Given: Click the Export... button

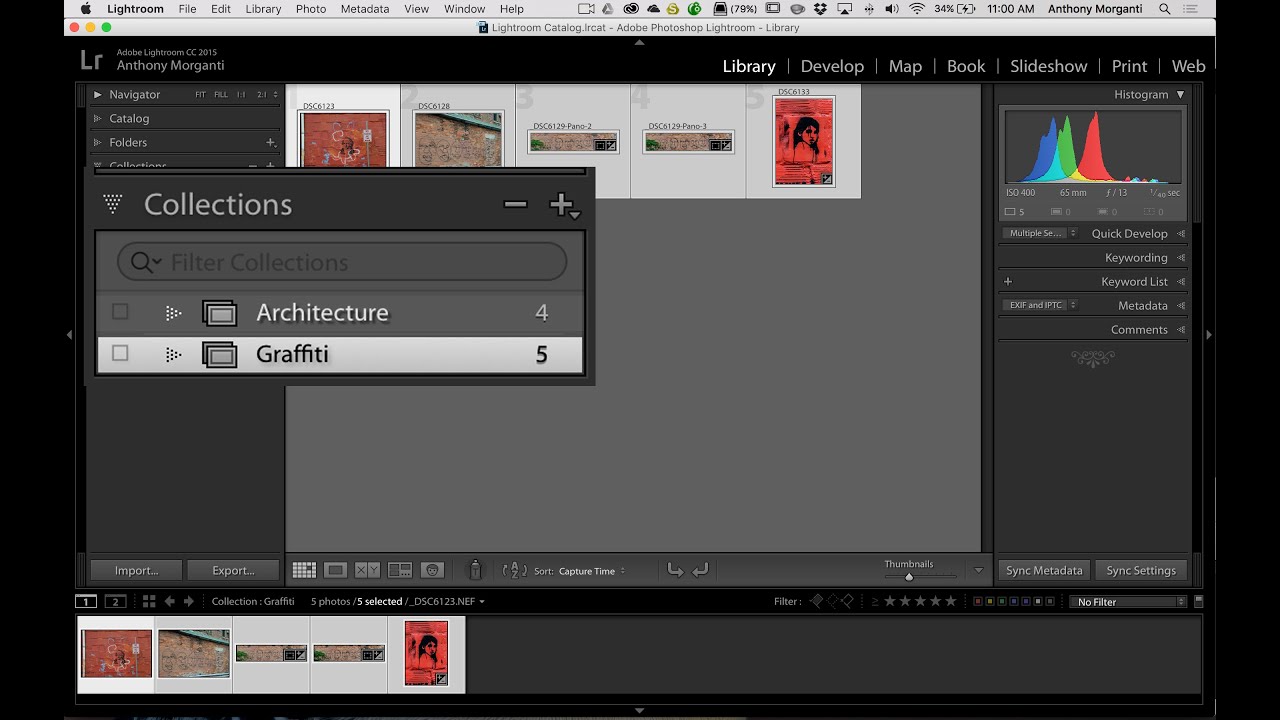Looking at the screenshot, I should click(x=233, y=570).
